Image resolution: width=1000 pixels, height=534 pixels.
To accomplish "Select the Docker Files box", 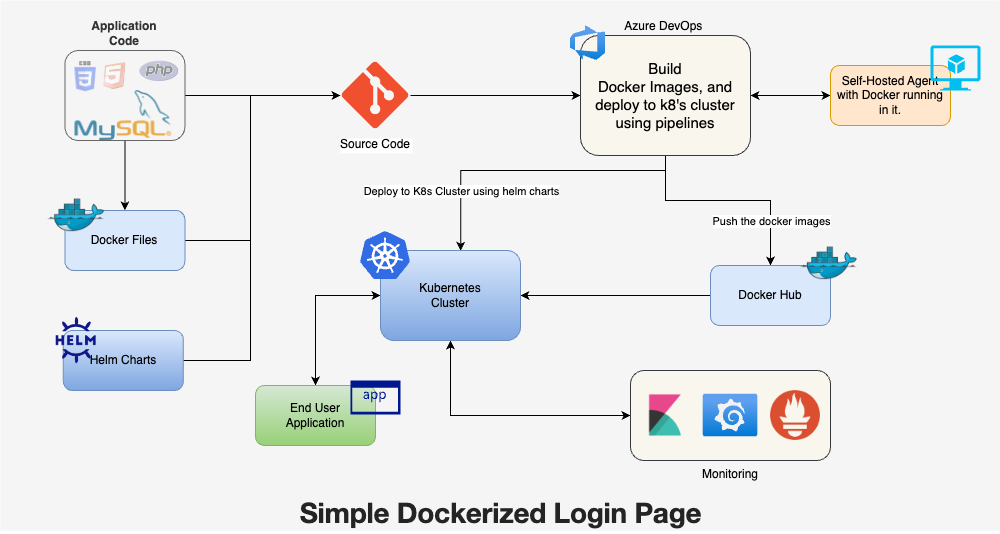I will pos(124,241).
